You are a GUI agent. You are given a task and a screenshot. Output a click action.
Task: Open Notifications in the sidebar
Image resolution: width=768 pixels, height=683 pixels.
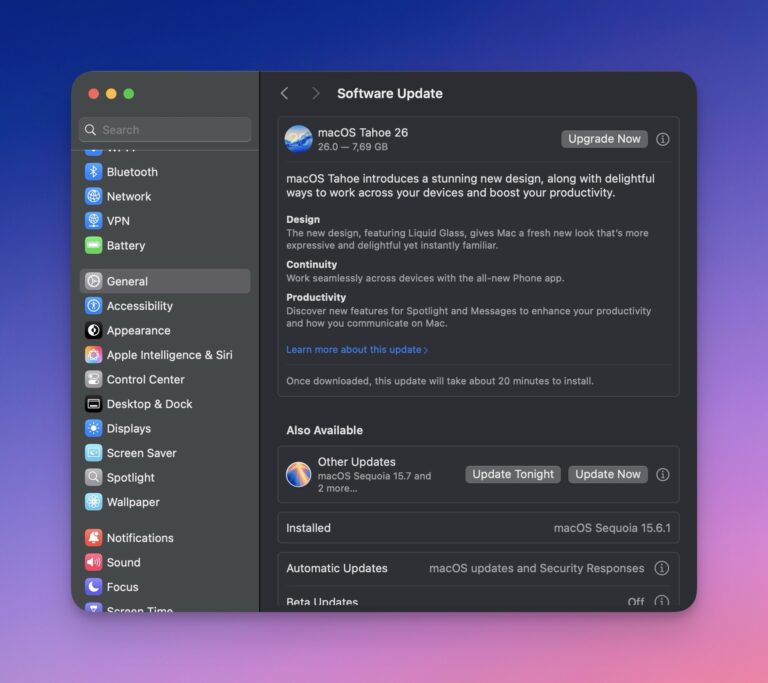tap(140, 538)
